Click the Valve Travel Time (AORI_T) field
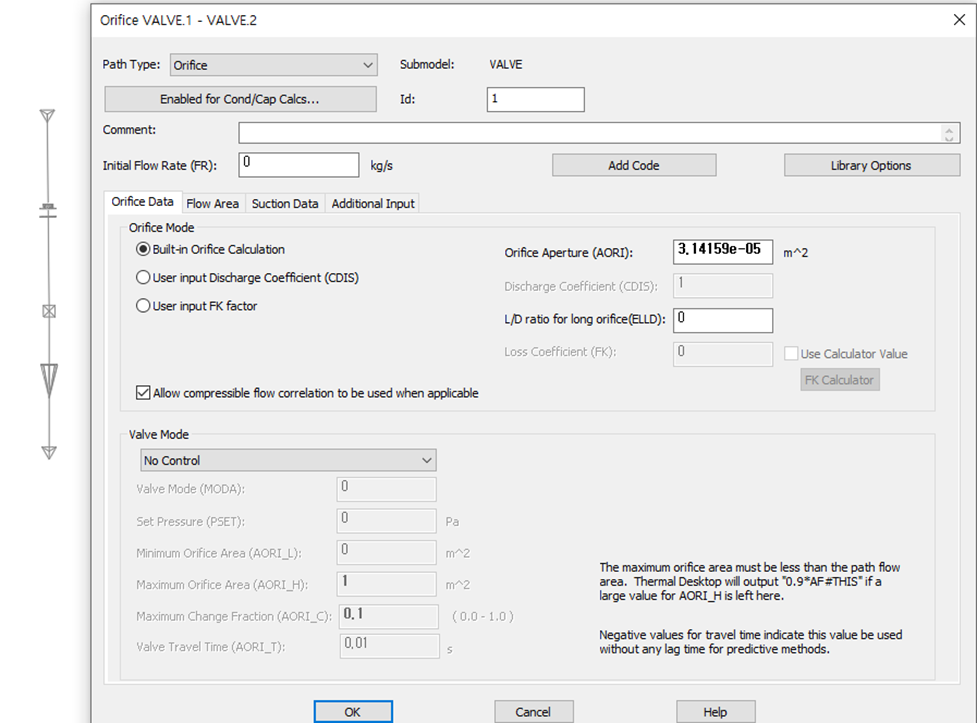 (x=389, y=646)
